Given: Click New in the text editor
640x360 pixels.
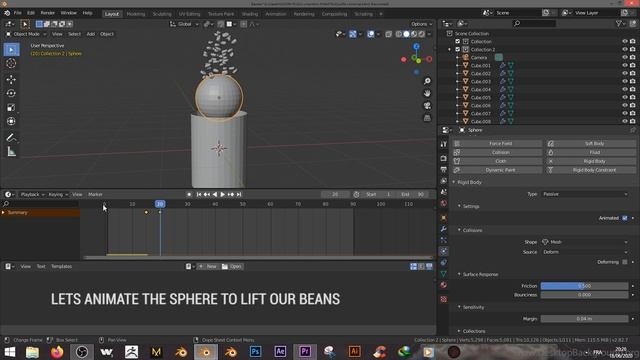Looking at the screenshot, I should (208, 267).
